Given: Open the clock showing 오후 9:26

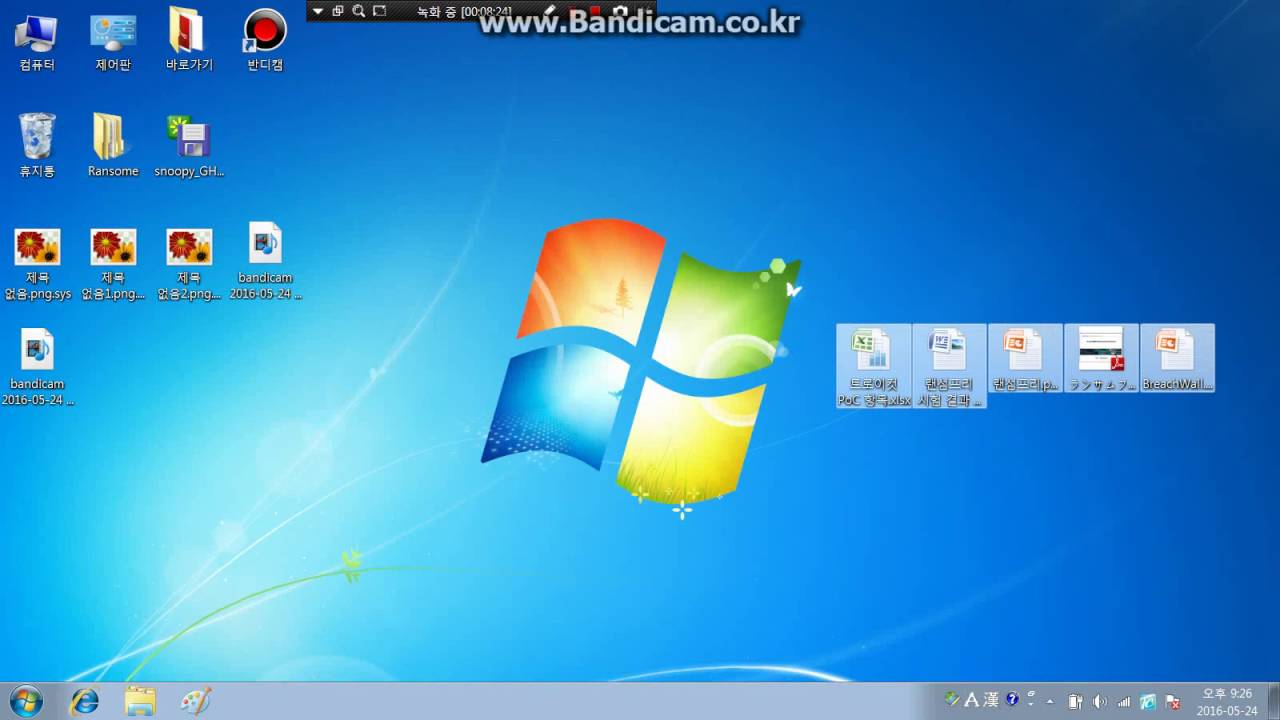Looking at the screenshot, I should pyautogui.click(x=1227, y=702).
